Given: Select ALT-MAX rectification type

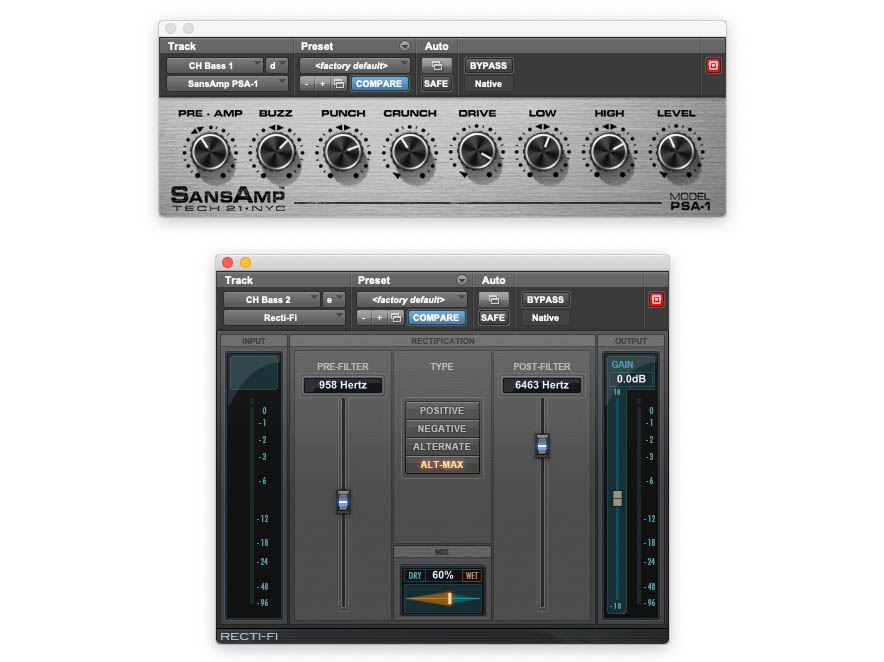Looking at the screenshot, I should (x=442, y=465).
